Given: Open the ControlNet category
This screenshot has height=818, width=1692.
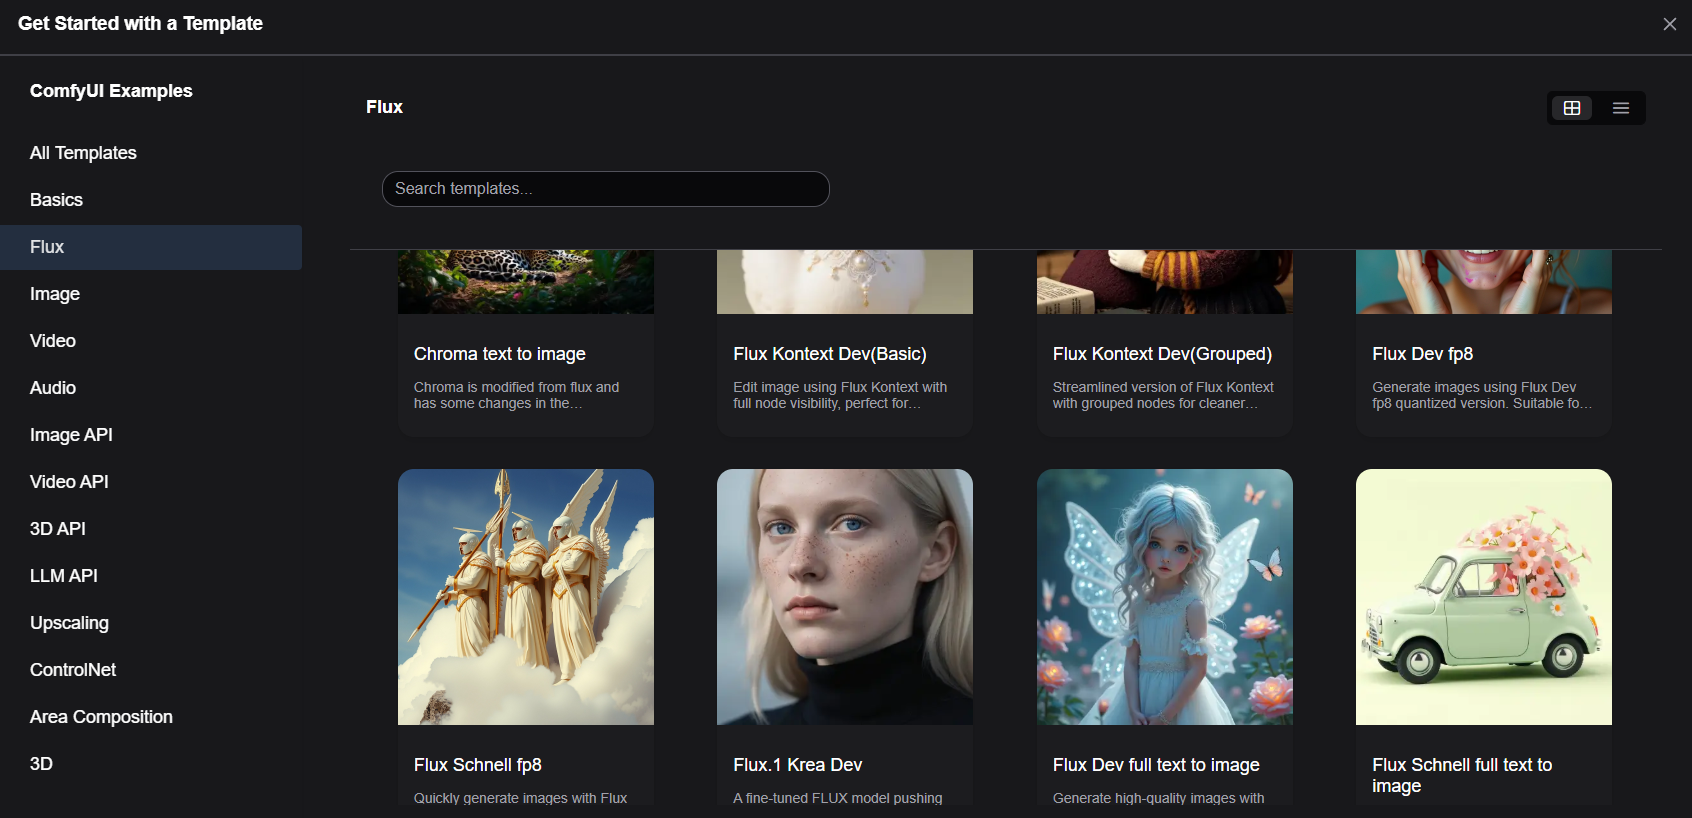Looking at the screenshot, I should [151, 670].
